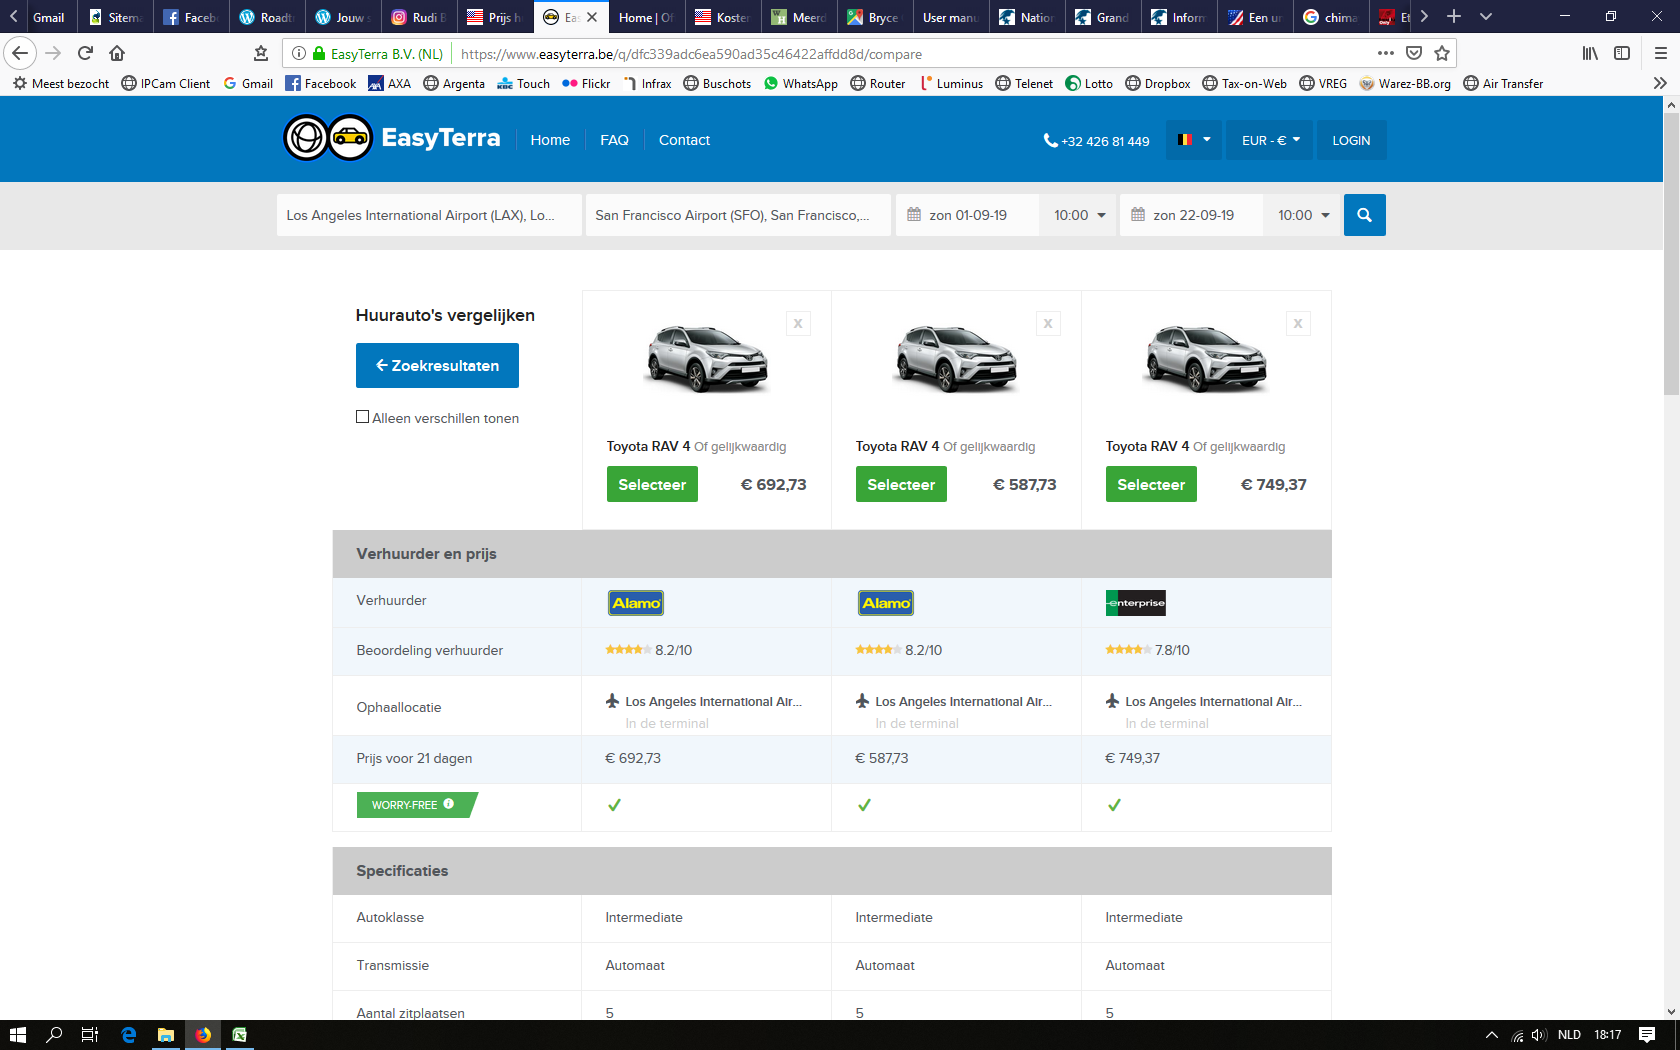Click the EasyTerra logo
Viewport: 1680px width, 1050px height.
pos(392,138)
